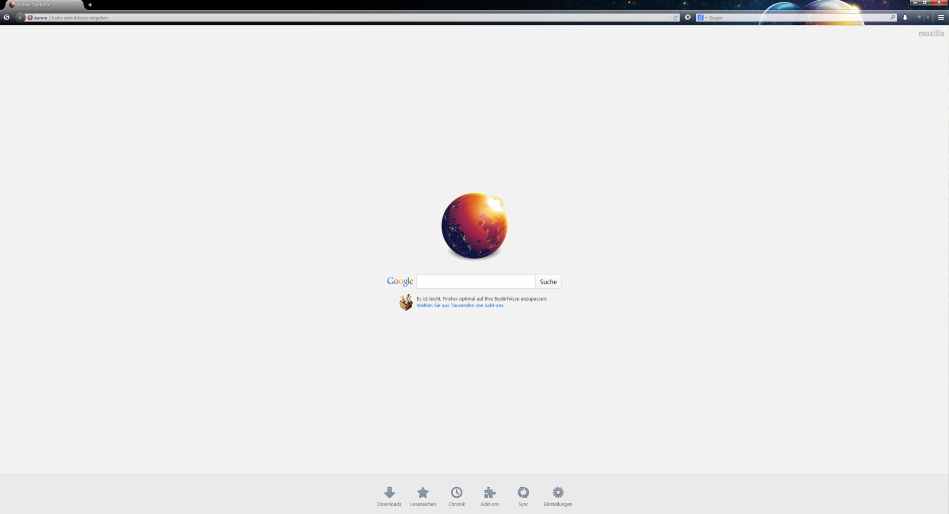Focus the Google search field in the page center
The height and width of the screenshot is (514, 949).
tap(476, 282)
